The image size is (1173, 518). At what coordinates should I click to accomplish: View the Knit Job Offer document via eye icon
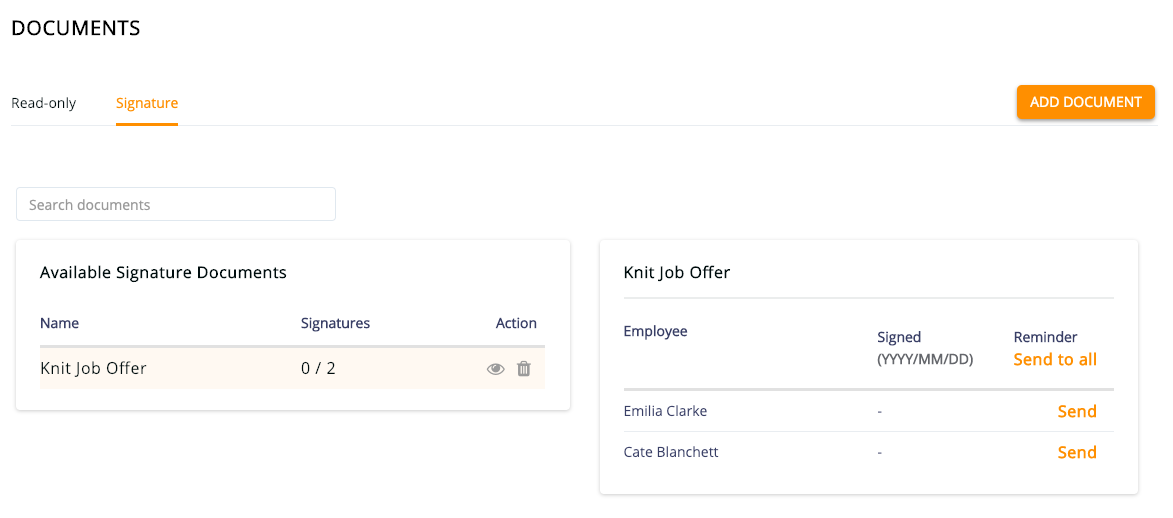(x=495, y=369)
